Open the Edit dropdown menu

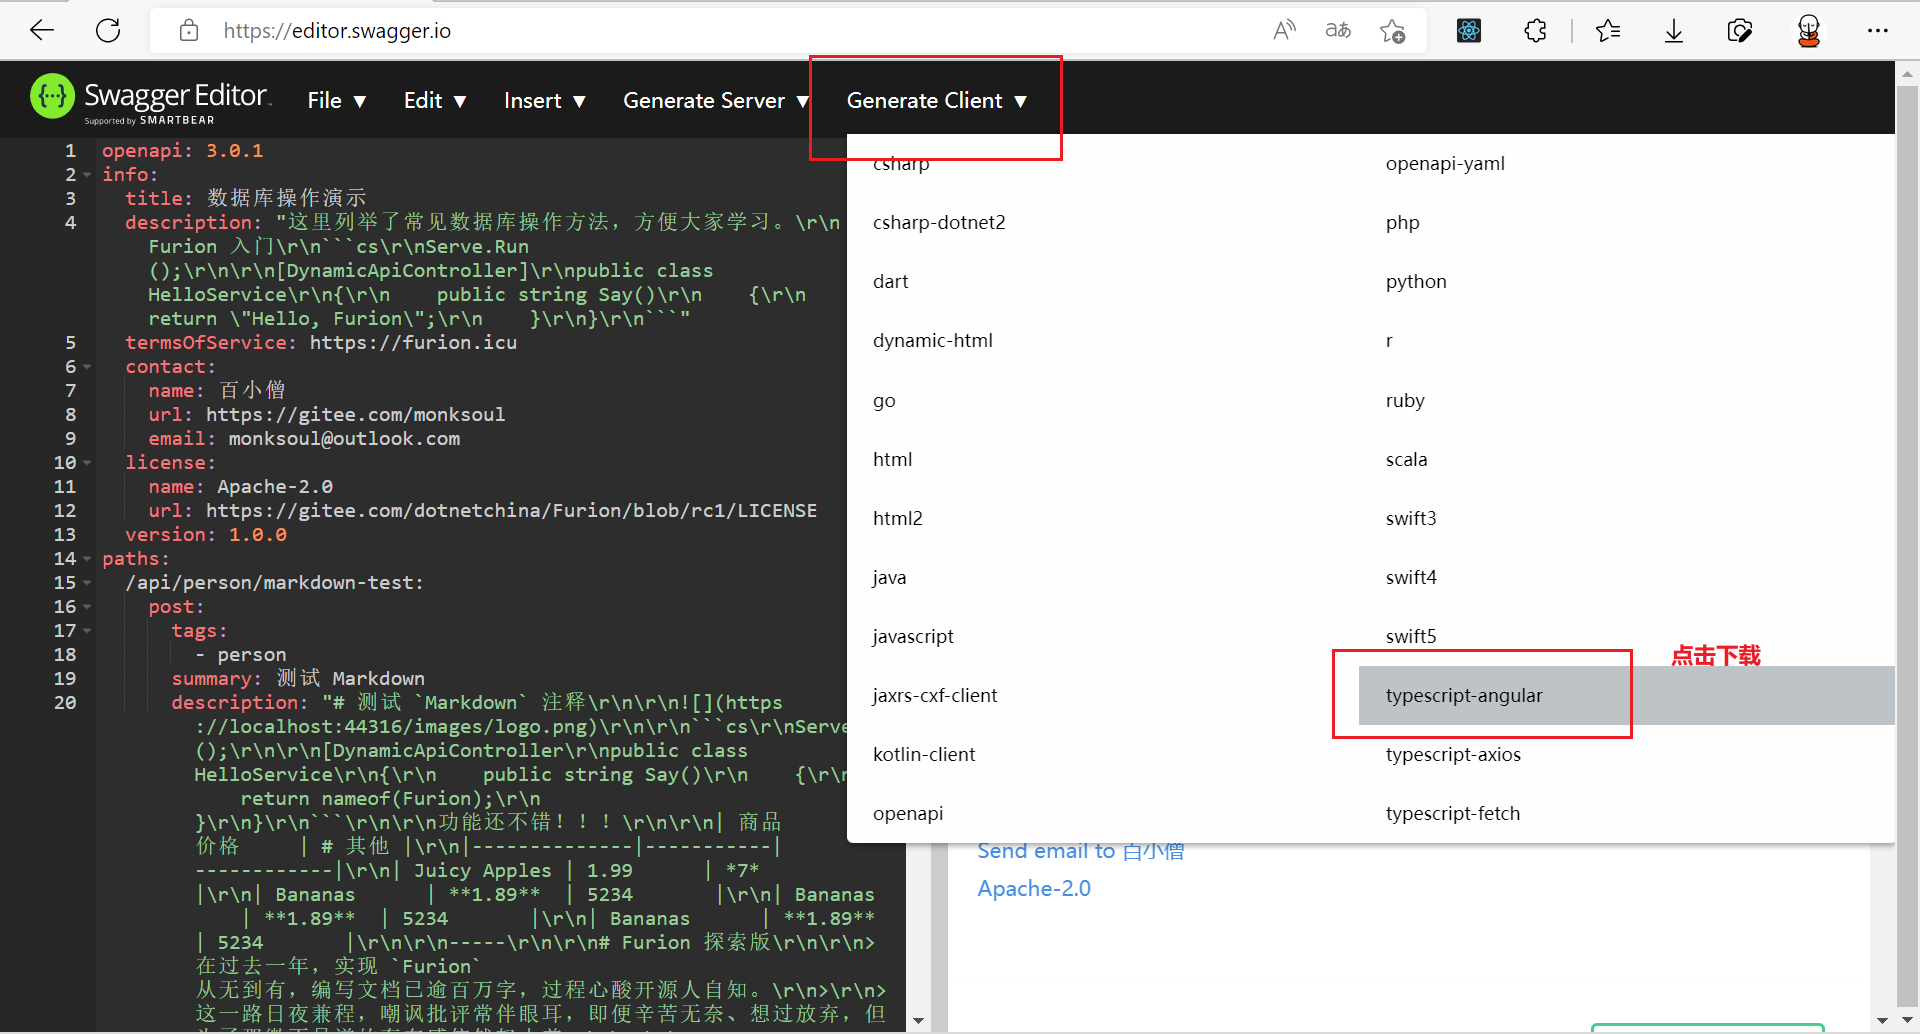pos(434,101)
